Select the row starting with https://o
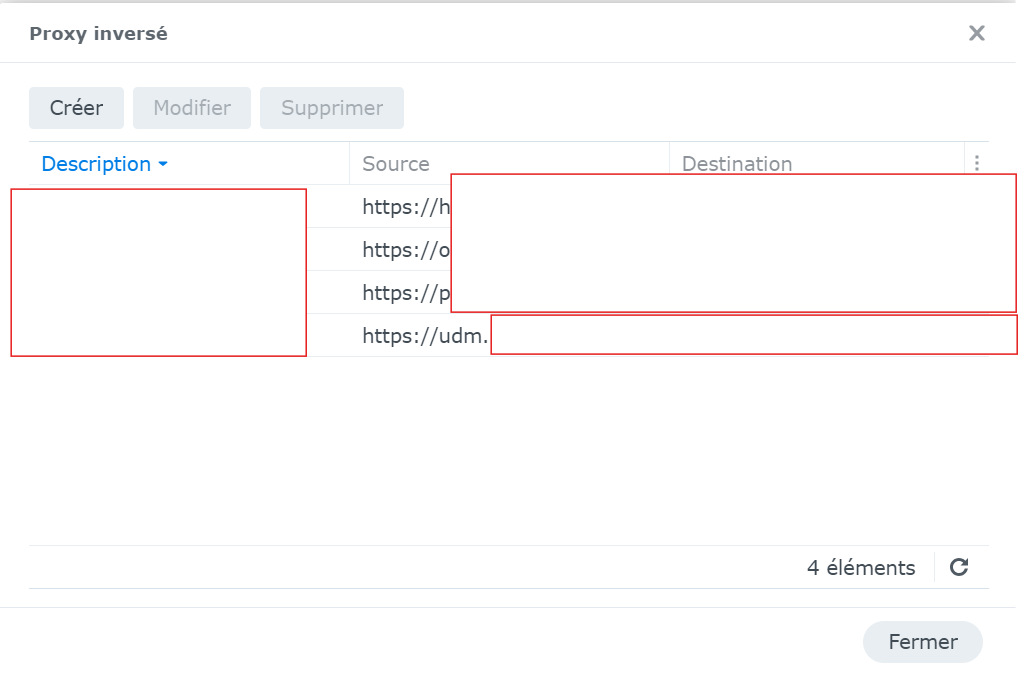 point(400,250)
